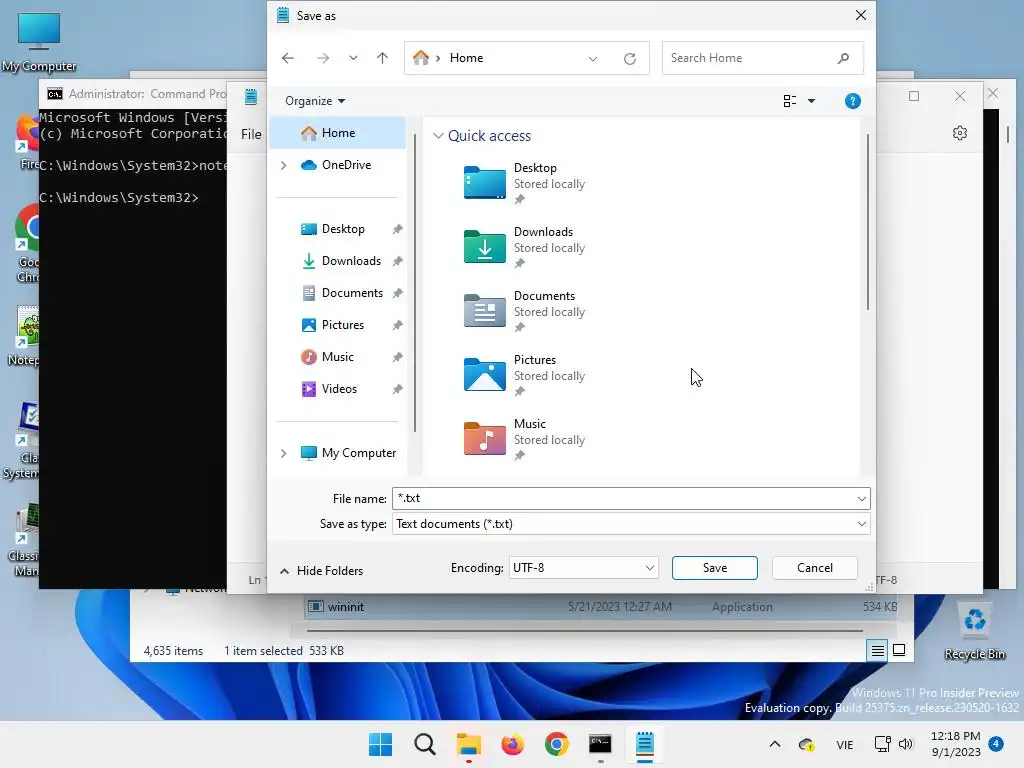This screenshot has height=768, width=1024.
Task: Select the Desktop folder in Quick access
Action: (525, 183)
